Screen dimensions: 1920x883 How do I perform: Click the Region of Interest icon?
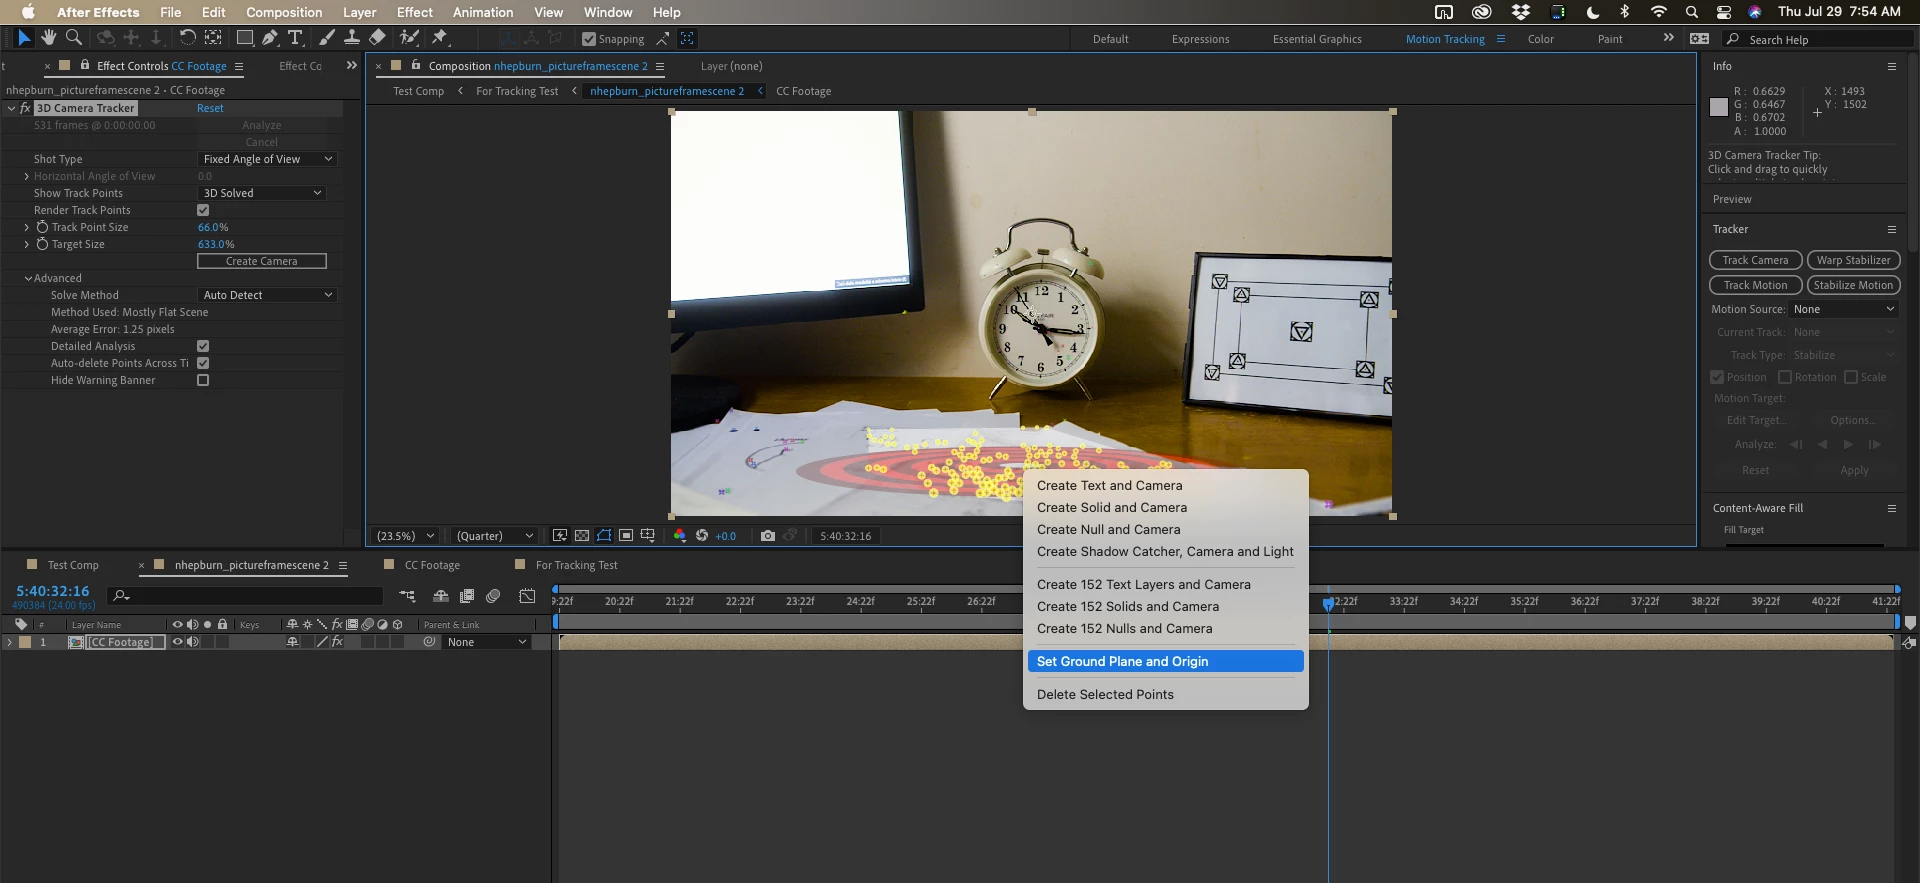[x=626, y=536]
